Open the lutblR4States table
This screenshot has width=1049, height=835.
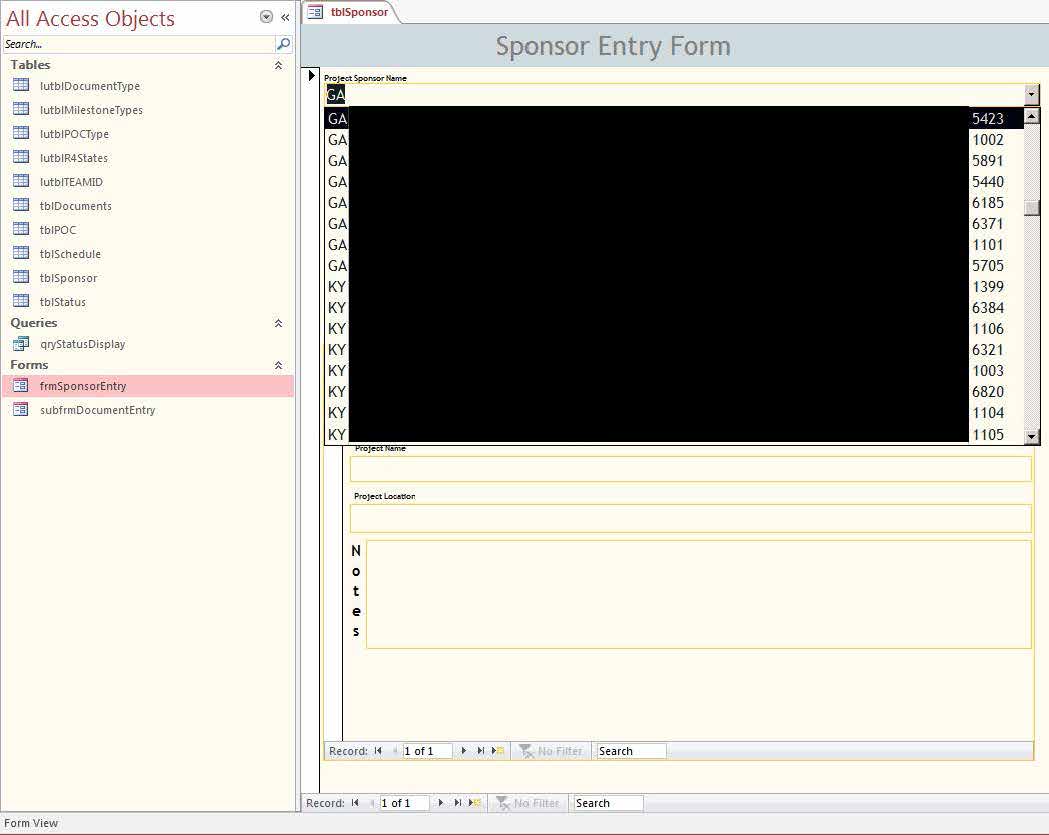coord(73,158)
